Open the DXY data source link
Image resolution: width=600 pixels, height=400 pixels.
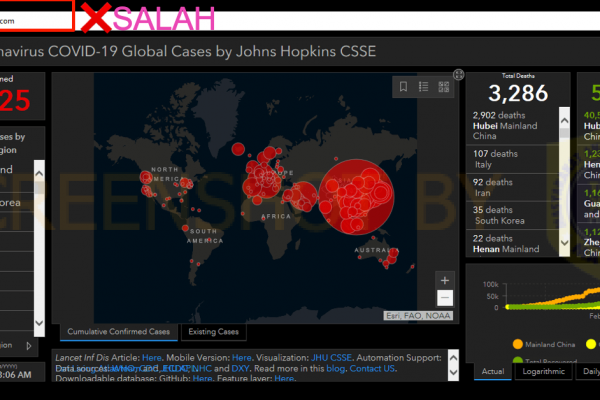pyautogui.click(x=240, y=369)
